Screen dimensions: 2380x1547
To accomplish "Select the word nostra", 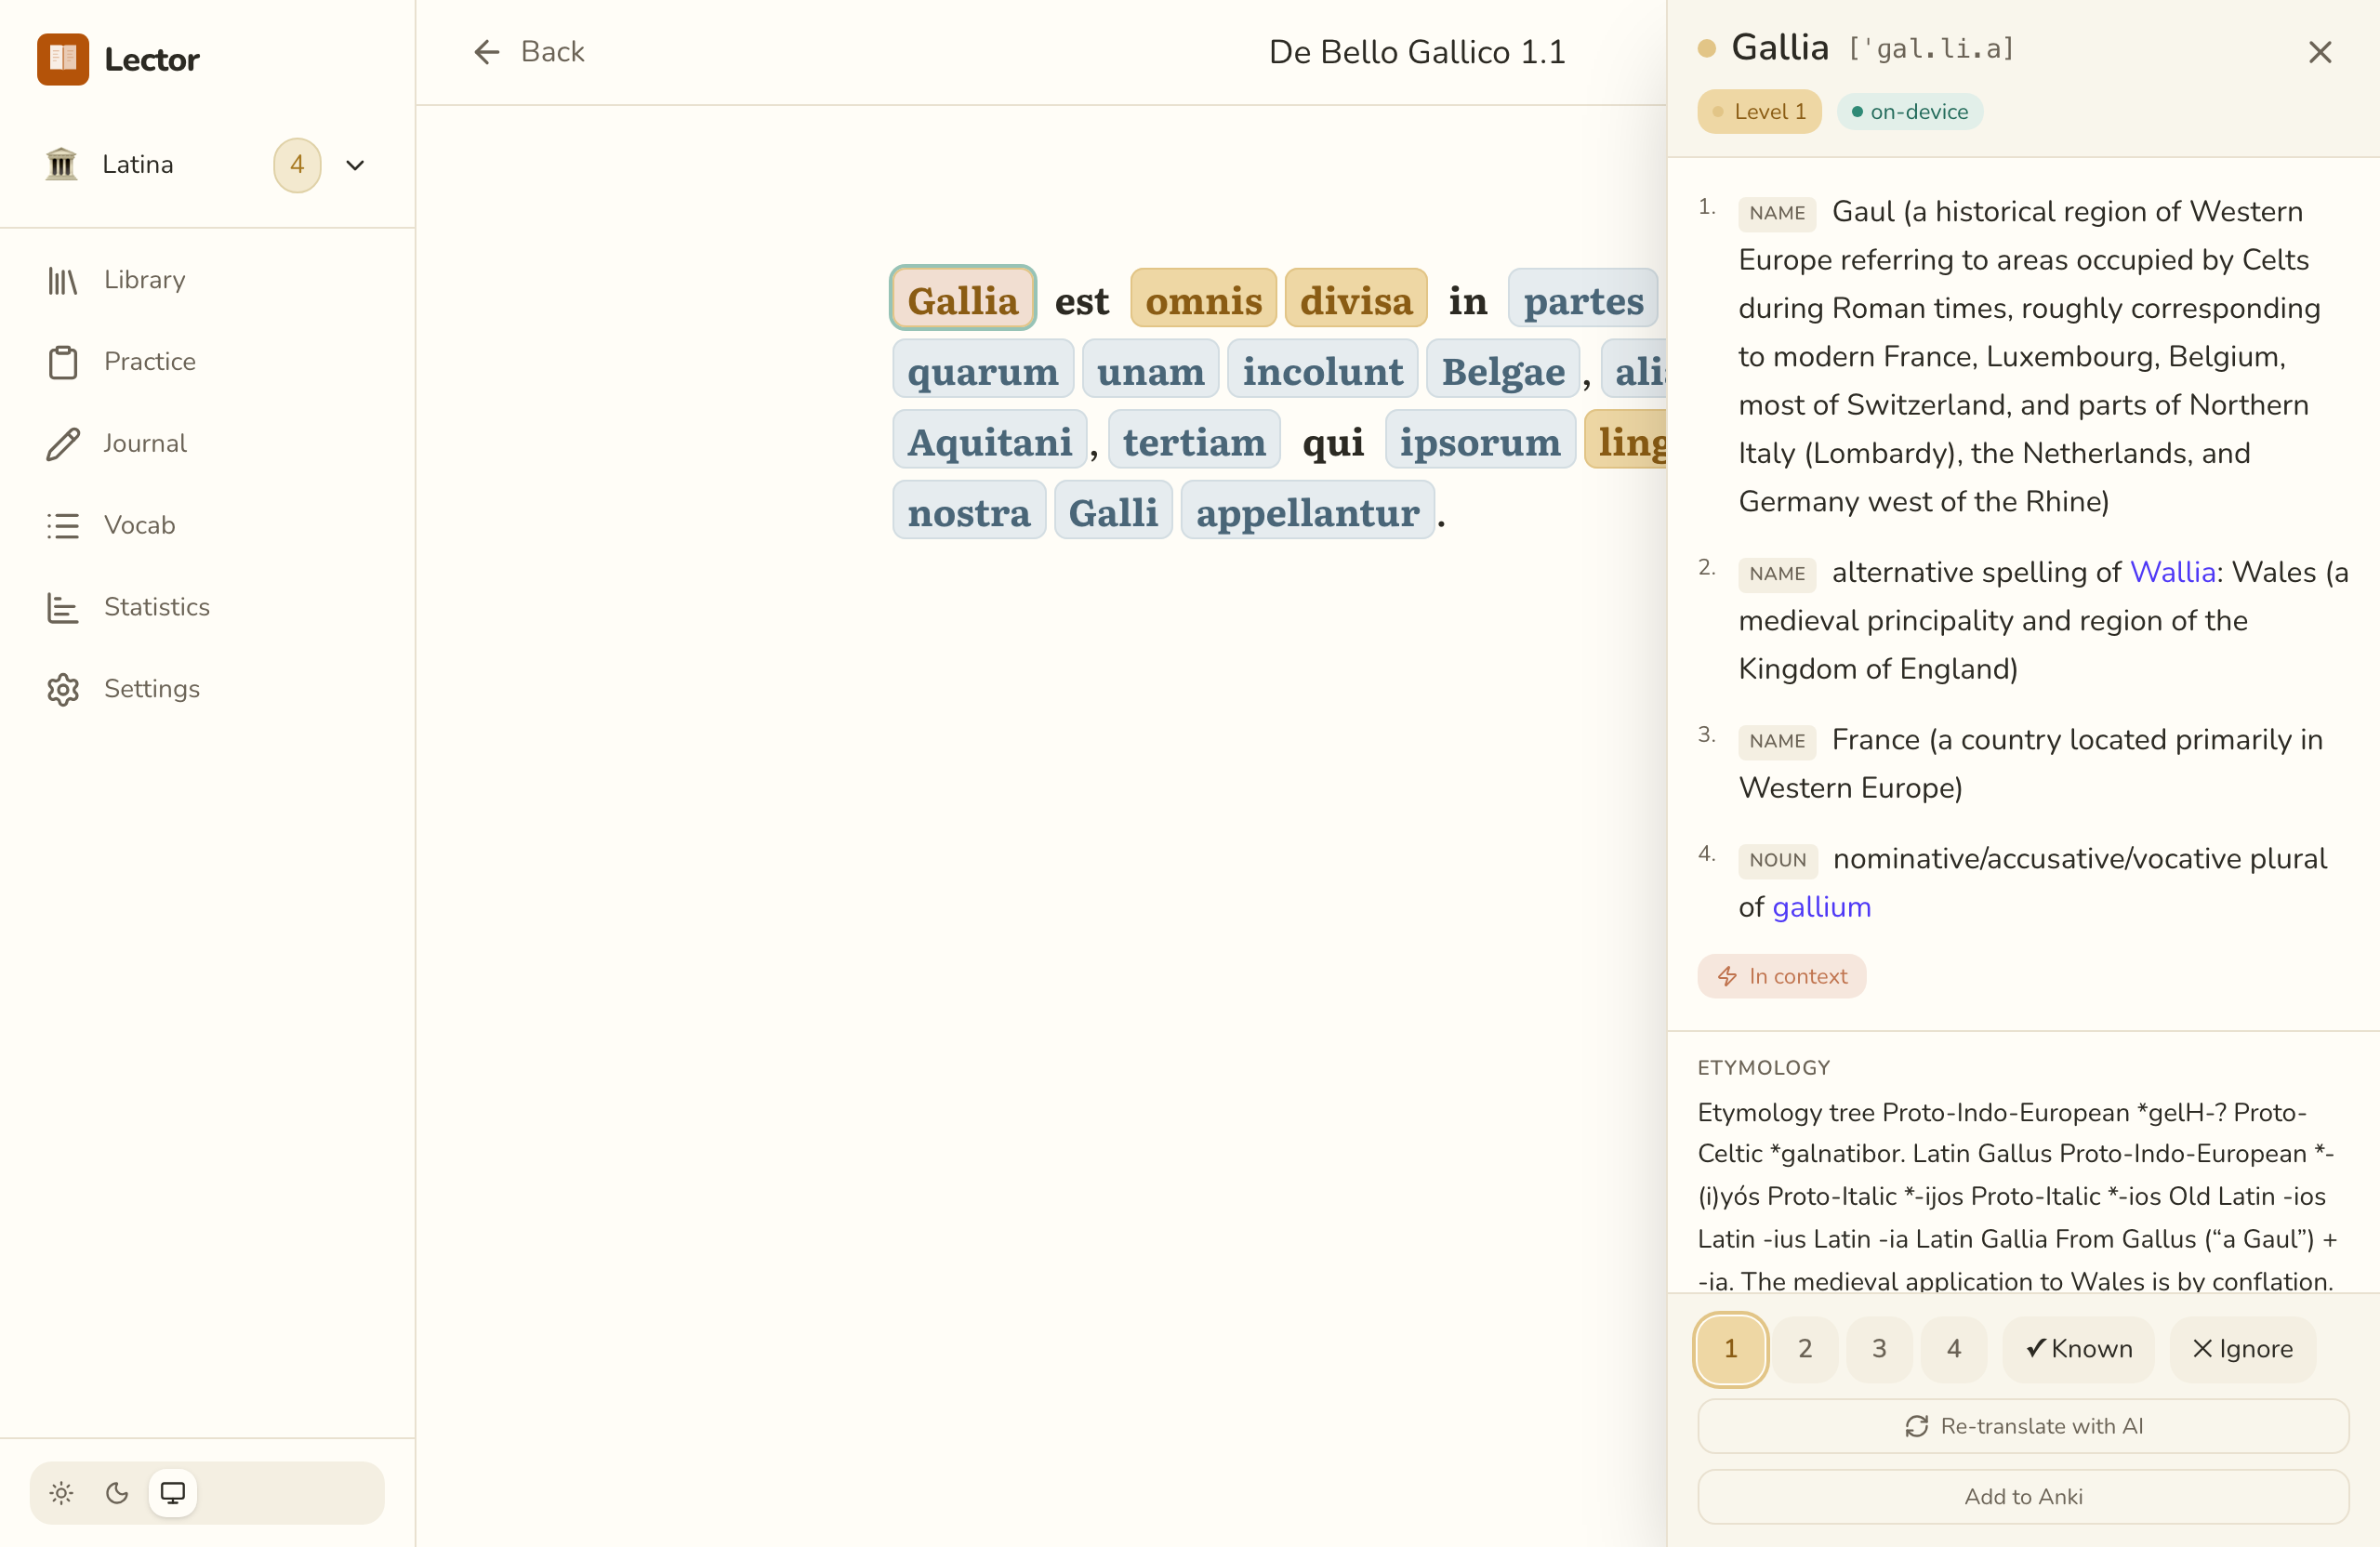I will click(968, 512).
